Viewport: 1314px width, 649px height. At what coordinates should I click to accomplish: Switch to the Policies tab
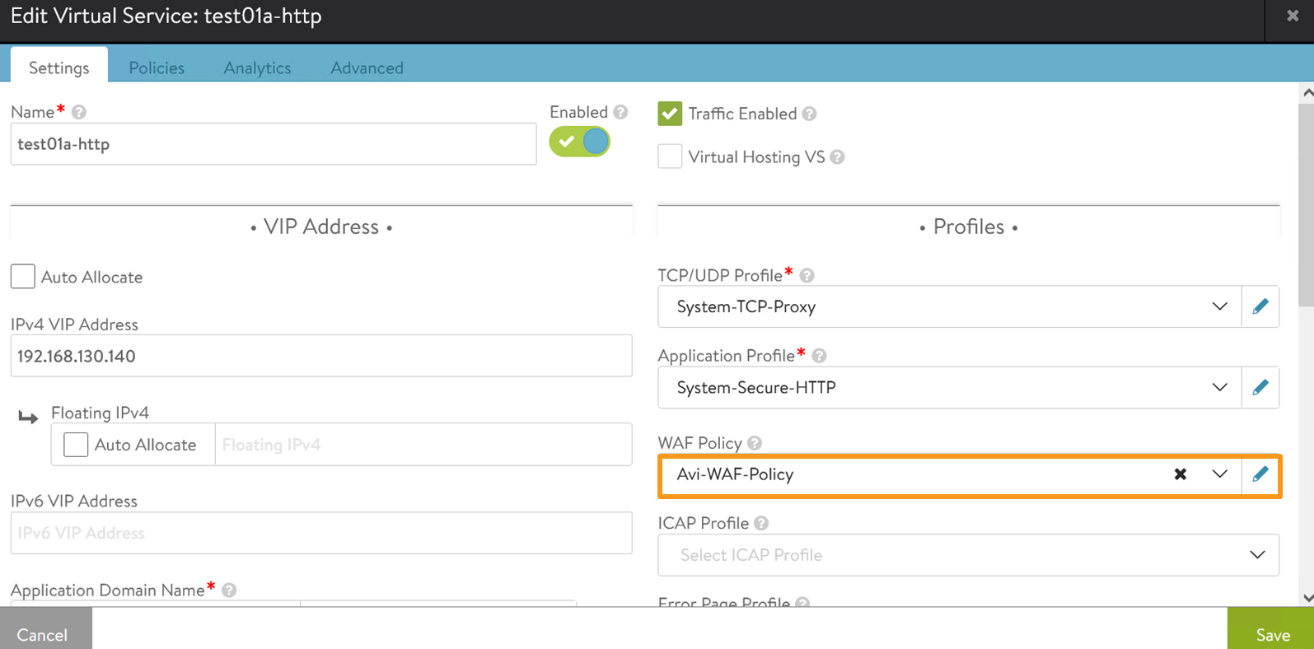pyautogui.click(x=156, y=68)
